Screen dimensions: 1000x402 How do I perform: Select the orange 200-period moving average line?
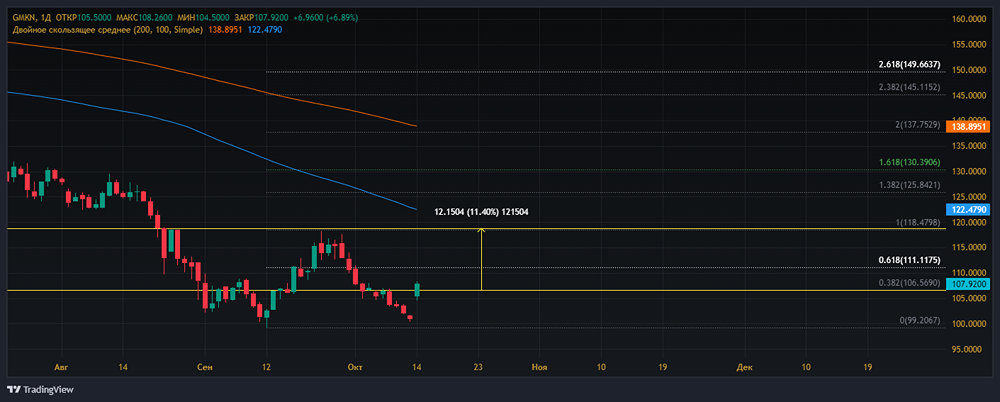(210, 80)
